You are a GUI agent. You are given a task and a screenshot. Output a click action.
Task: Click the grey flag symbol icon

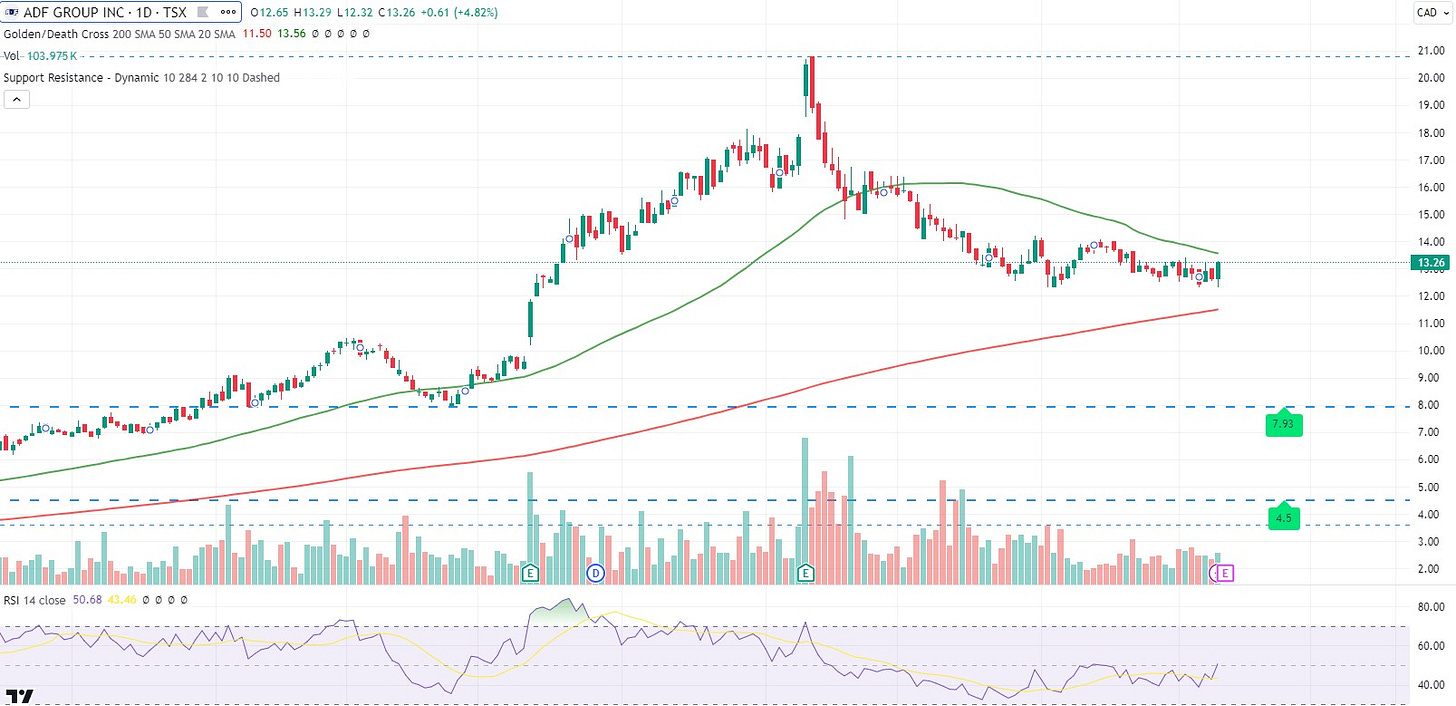coord(203,12)
